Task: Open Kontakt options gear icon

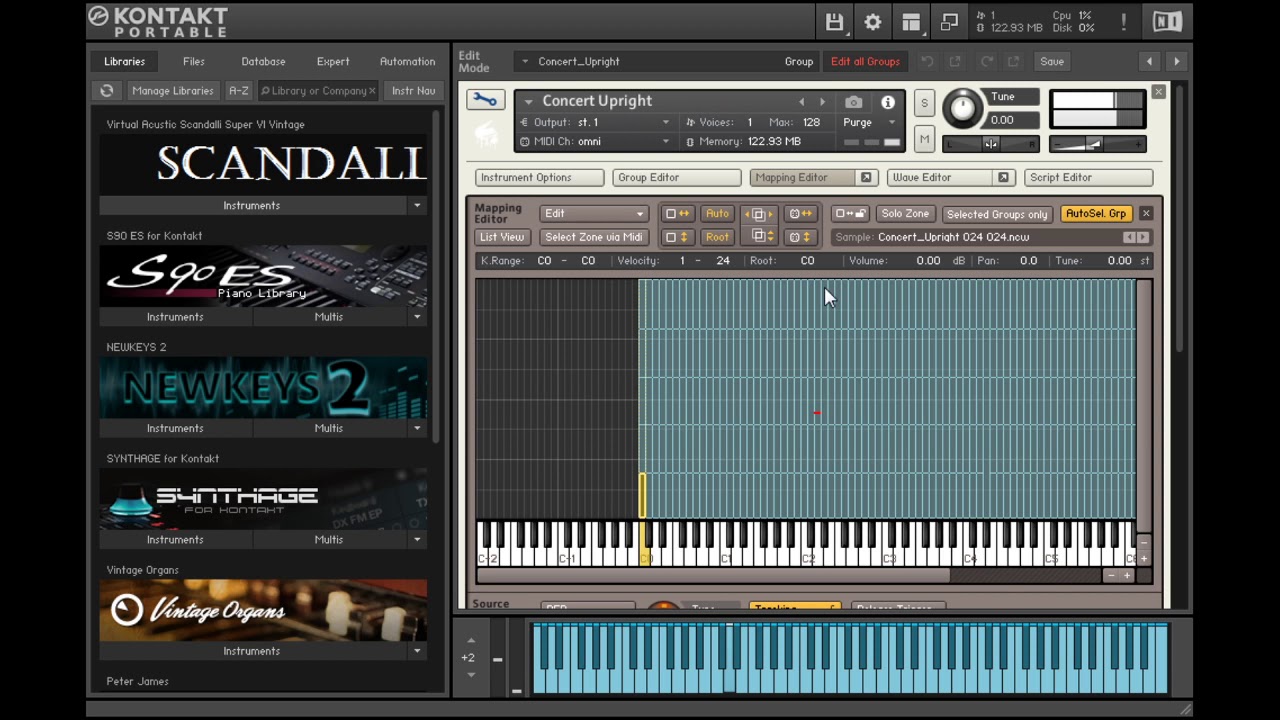Action: pos(872,22)
